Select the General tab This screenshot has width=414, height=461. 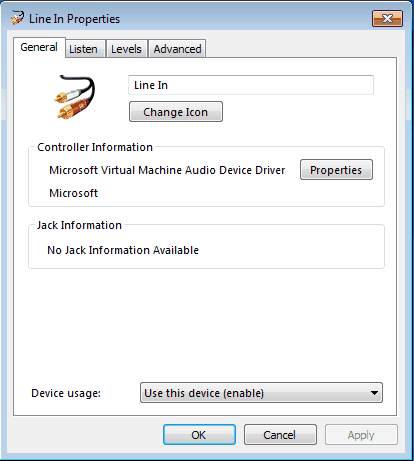(x=39, y=47)
